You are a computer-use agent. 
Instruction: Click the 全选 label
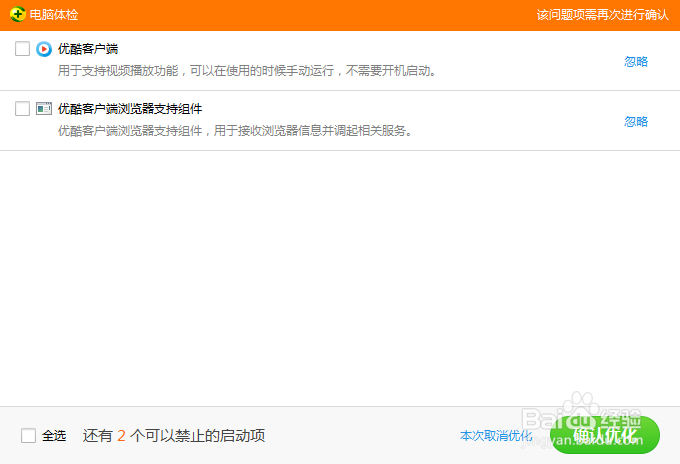[54, 435]
